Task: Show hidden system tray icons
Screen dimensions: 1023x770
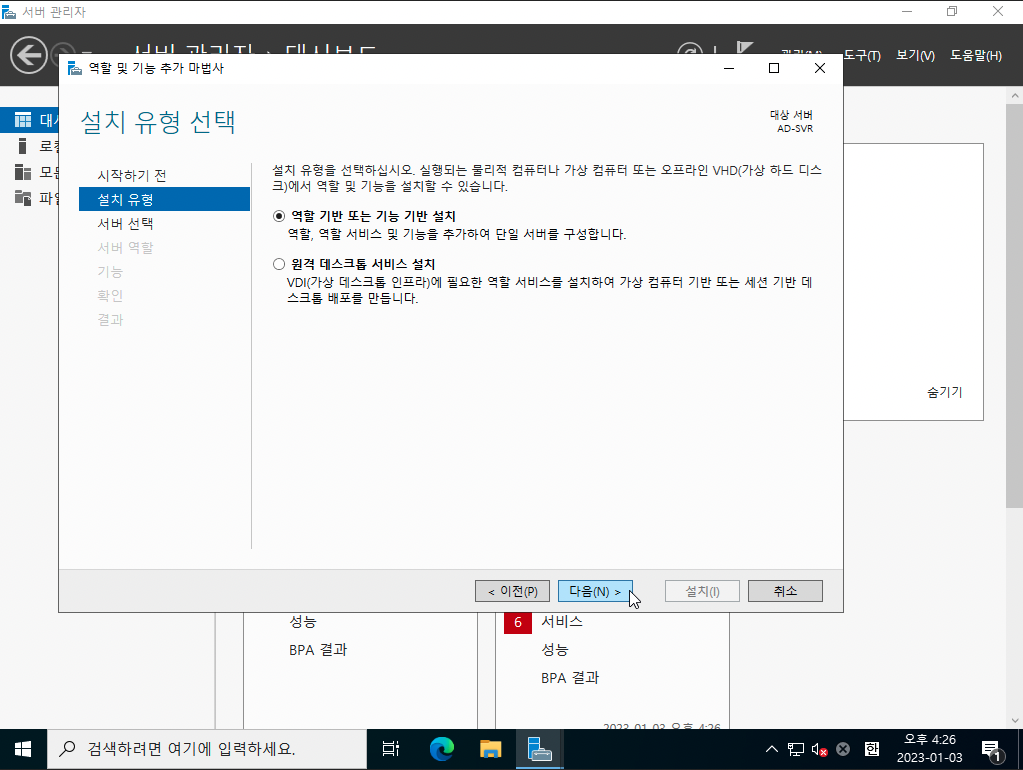Action: pos(772,749)
